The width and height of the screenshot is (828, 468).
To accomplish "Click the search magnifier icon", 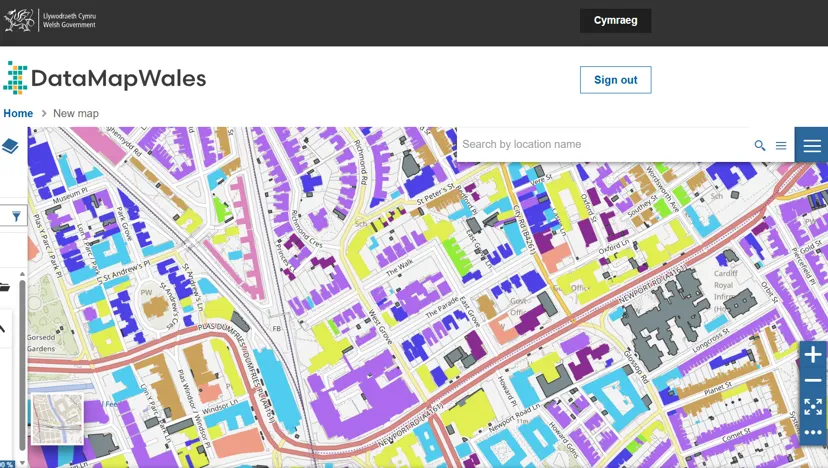I will tap(760, 145).
